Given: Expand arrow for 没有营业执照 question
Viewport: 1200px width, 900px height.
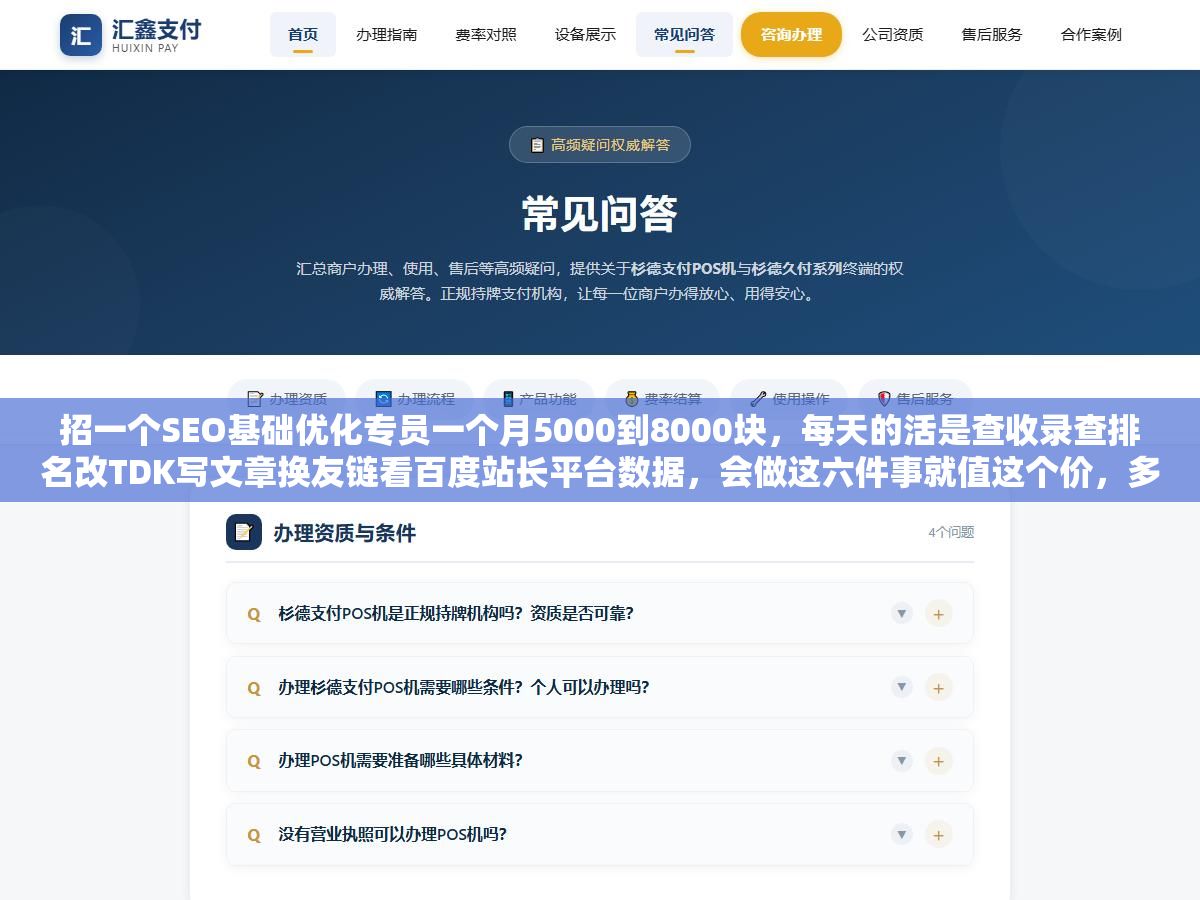Looking at the screenshot, I should (x=902, y=834).
